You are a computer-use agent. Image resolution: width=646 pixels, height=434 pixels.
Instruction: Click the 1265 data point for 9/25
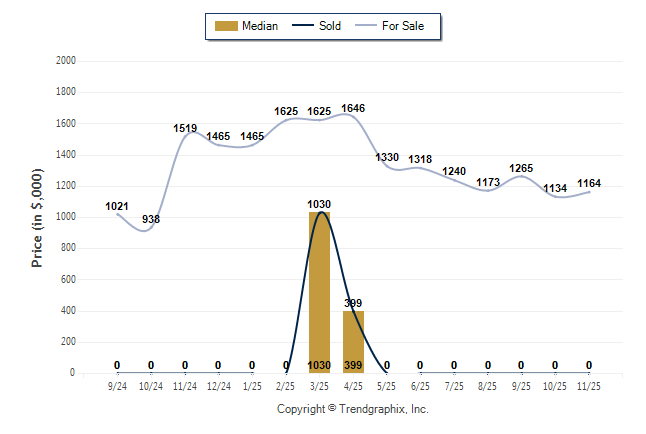(x=521, y=176)
